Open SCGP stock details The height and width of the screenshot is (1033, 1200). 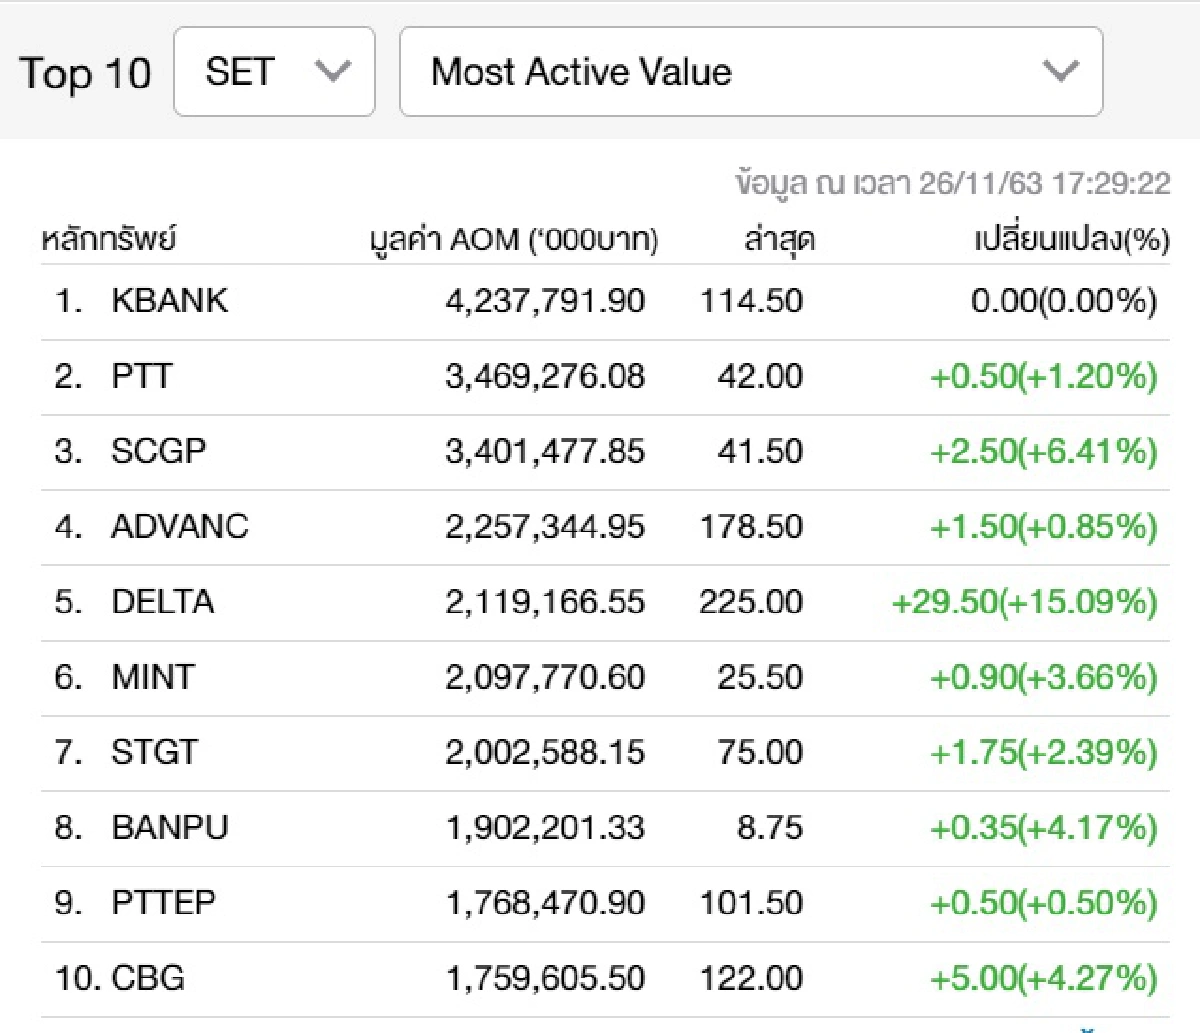pos(158,451)
